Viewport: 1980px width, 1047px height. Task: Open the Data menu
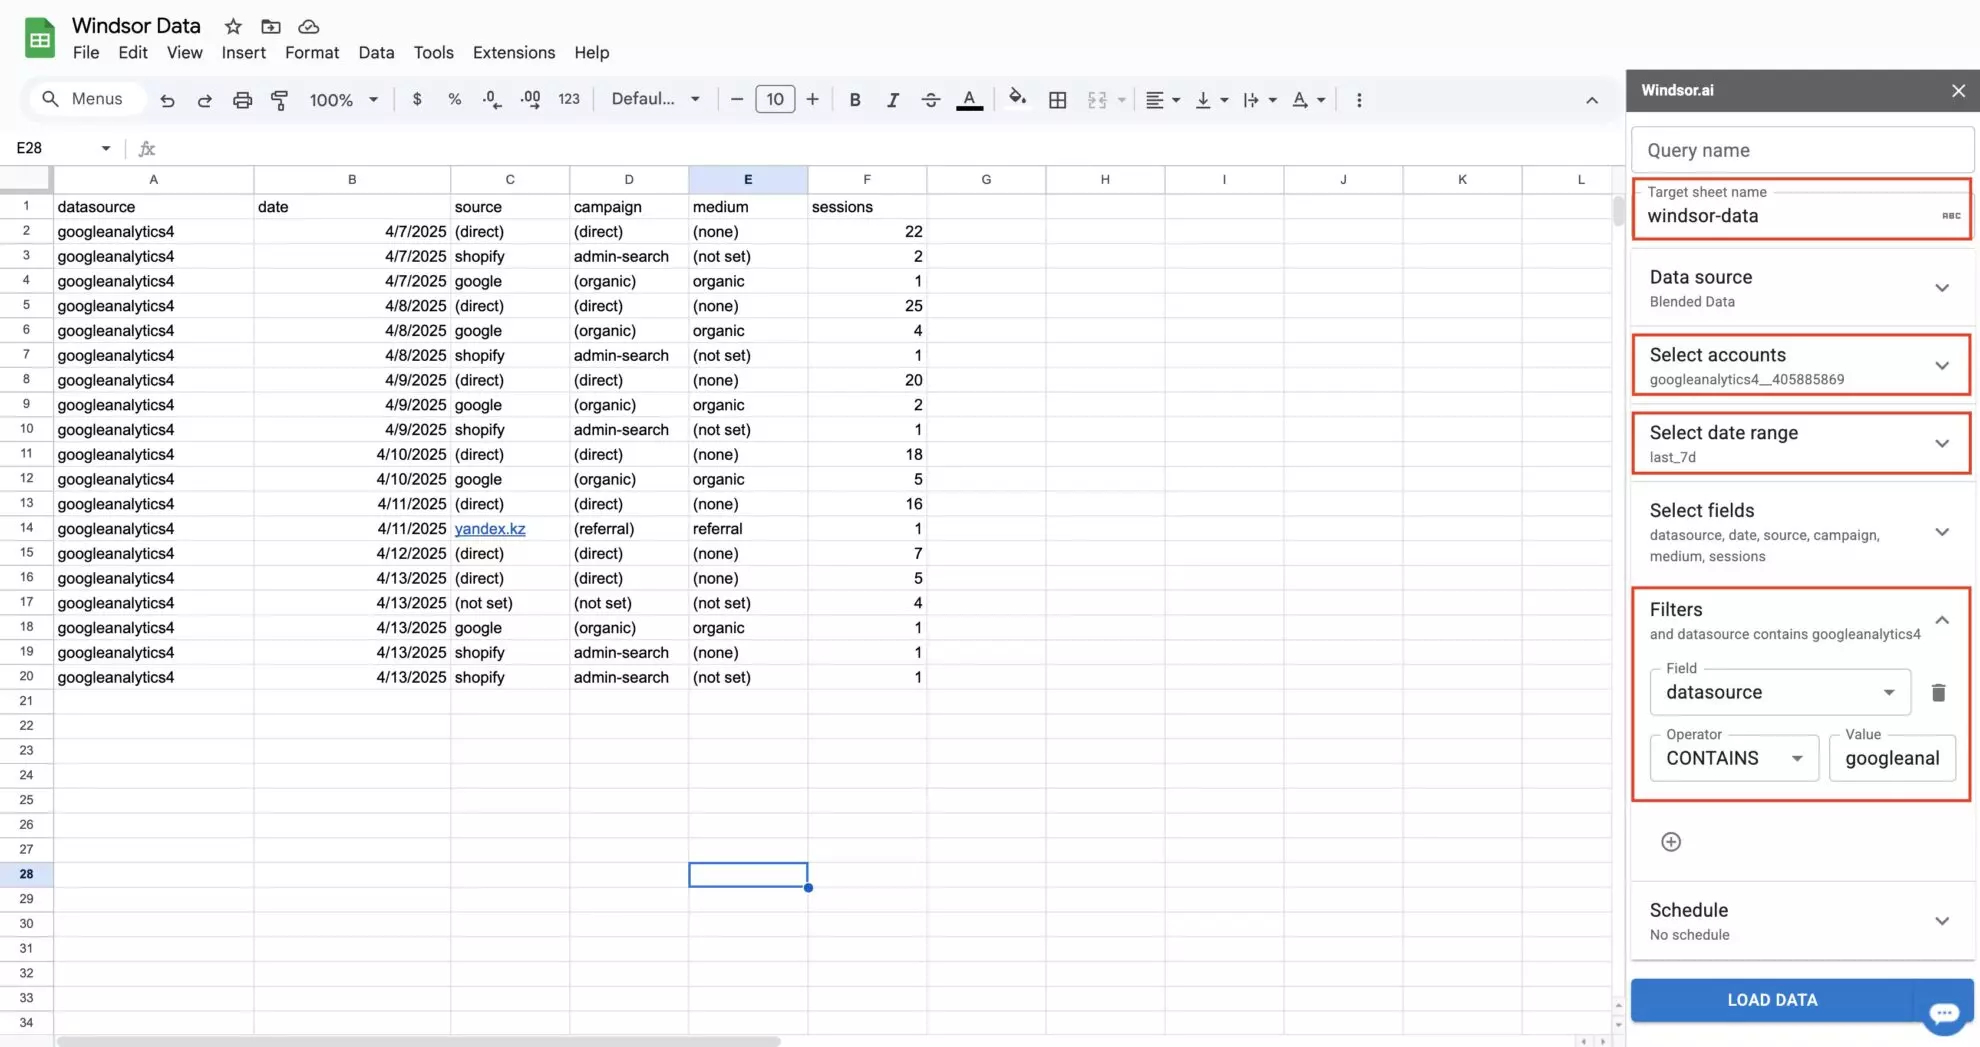click(376, 52)
